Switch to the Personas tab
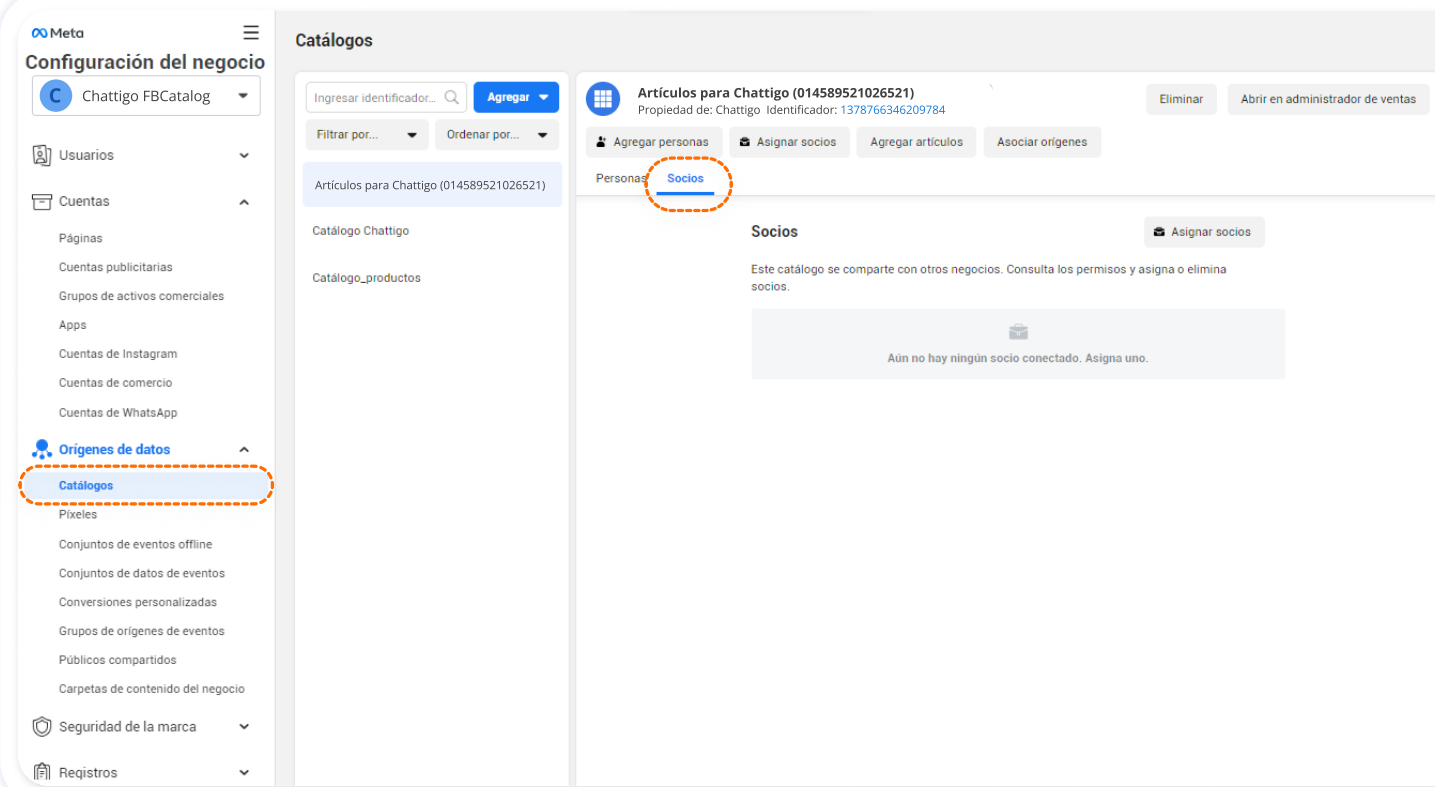Screen dimensions: 1435x787 click(620, 178)
